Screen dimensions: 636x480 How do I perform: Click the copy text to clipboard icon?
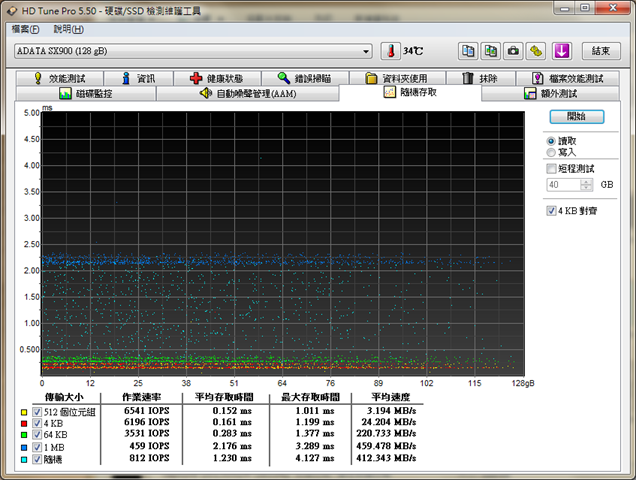pyautogui.click(x=468, y=51)
